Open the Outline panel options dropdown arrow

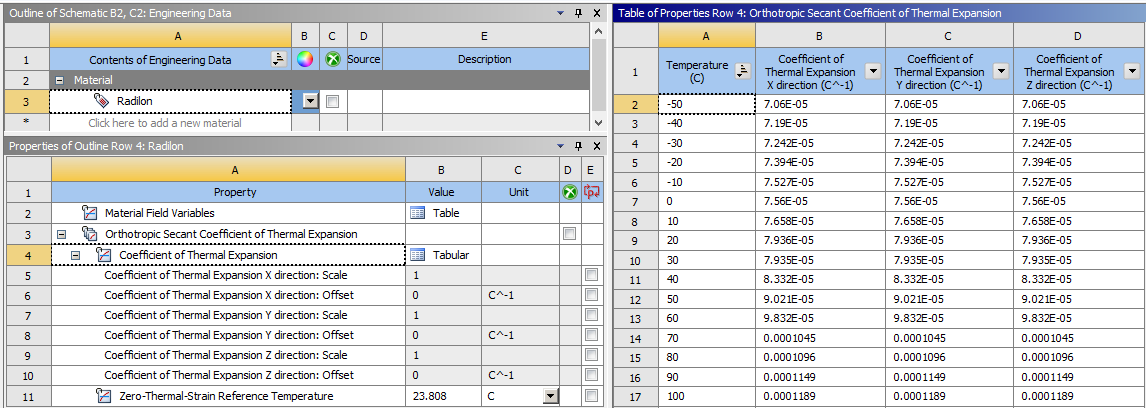click(561, 13)
